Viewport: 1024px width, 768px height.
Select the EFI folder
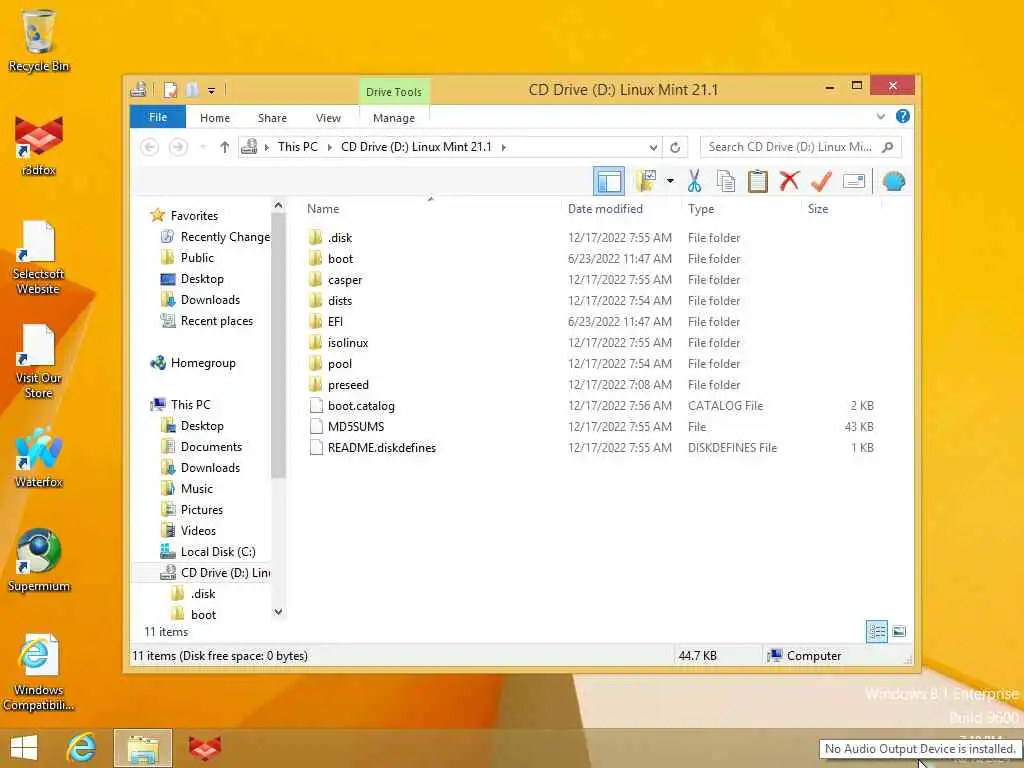pyautogui.click(x=335, y=321)
